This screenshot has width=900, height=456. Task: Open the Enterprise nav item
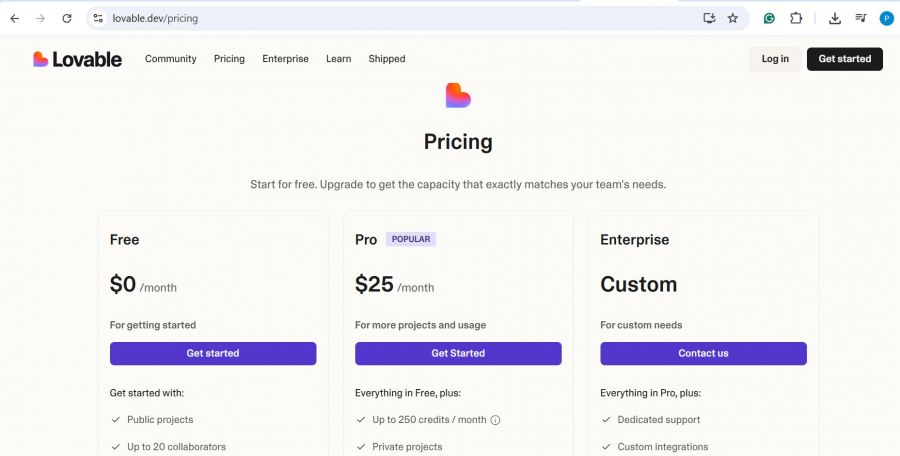pos(285,59)
